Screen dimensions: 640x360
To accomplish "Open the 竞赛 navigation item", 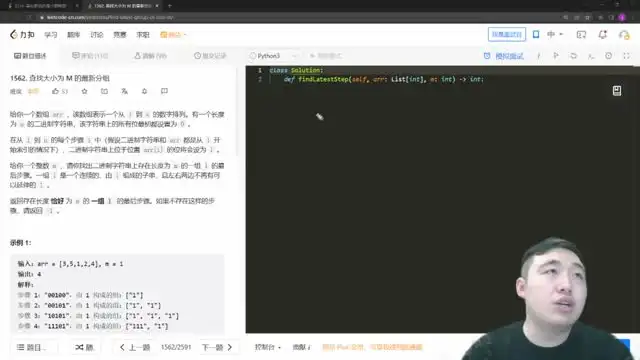I will pos(120,35).
